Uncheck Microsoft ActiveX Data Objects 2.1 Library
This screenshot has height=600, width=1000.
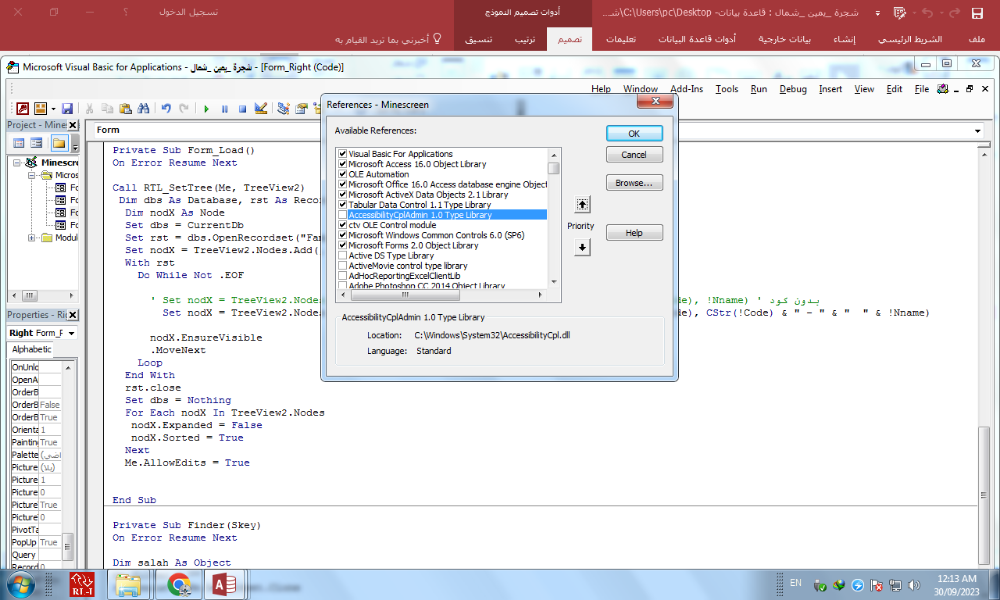tap(342, 194)
